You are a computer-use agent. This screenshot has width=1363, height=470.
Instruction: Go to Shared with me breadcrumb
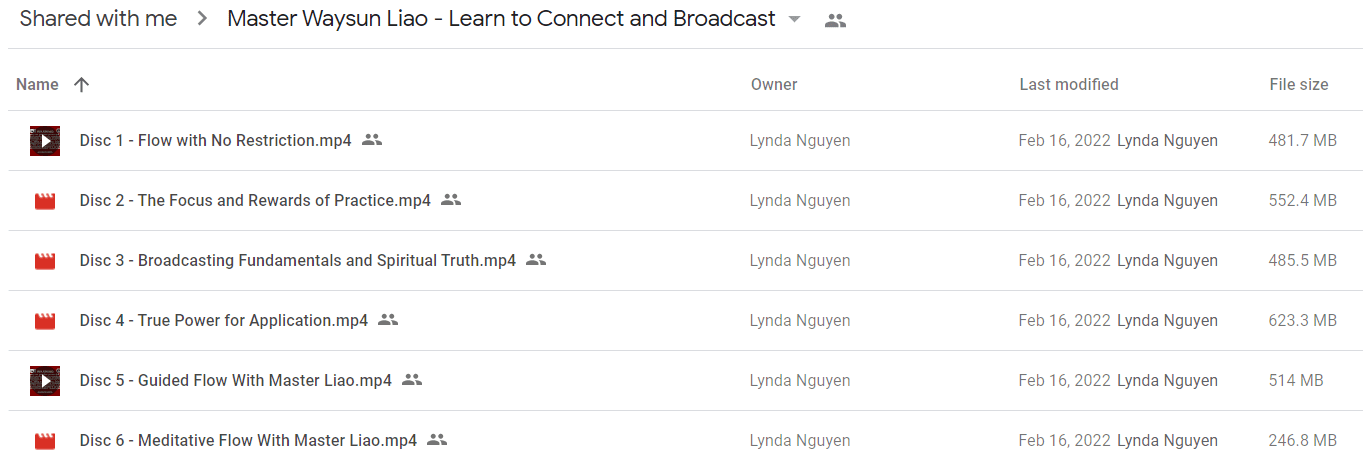(x=98, y=18)
